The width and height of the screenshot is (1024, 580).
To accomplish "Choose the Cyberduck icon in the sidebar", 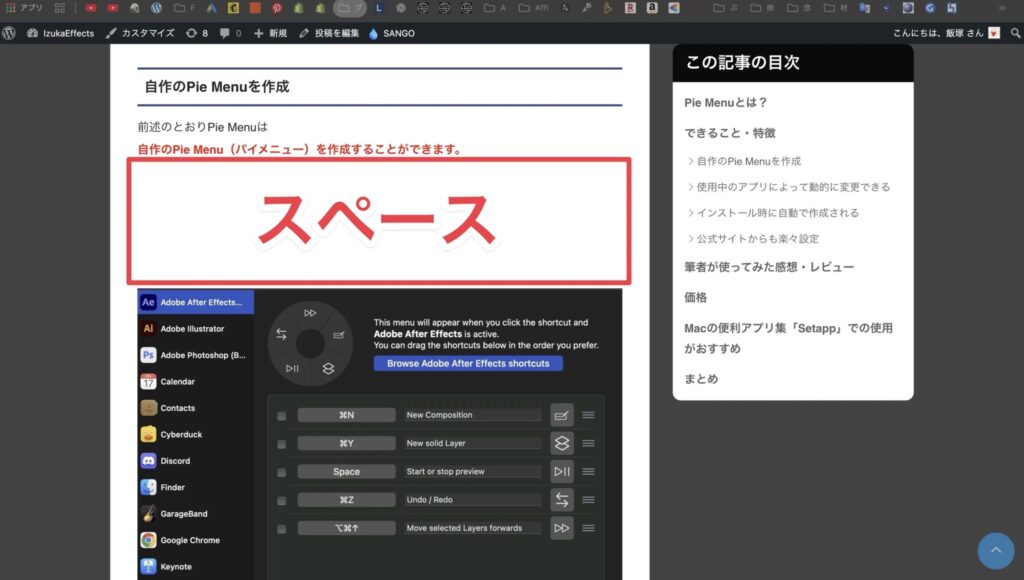I will tap(148, 435).
